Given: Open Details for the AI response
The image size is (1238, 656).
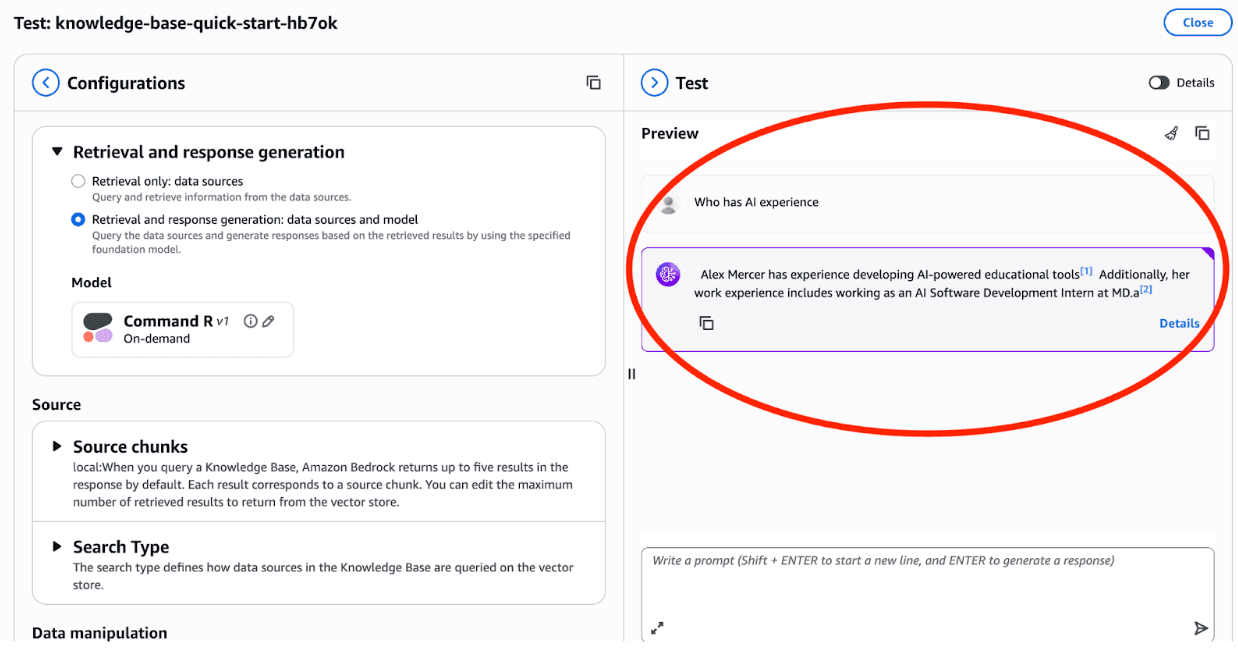Looking at the screenshot, I should [x=1179, y=323].
